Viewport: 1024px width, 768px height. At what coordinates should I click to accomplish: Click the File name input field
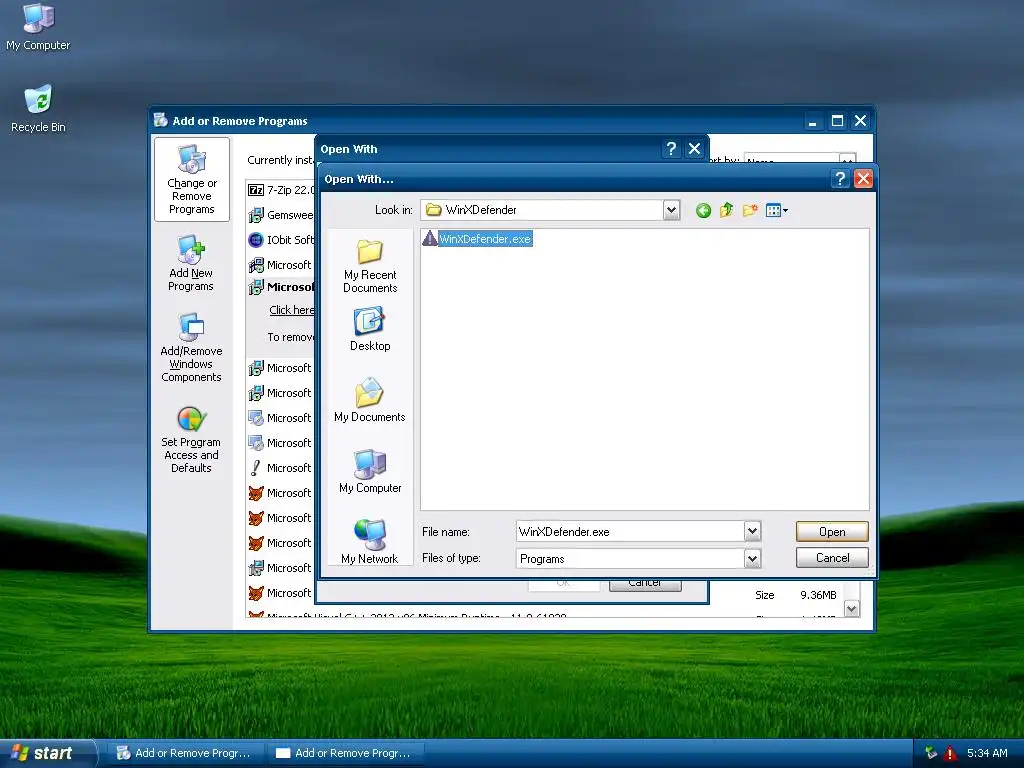[x=630, y=532]
